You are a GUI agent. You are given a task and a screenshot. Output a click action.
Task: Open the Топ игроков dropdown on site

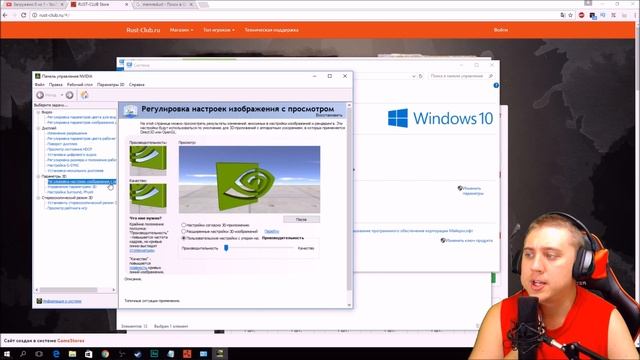click(x=219, y=30)
